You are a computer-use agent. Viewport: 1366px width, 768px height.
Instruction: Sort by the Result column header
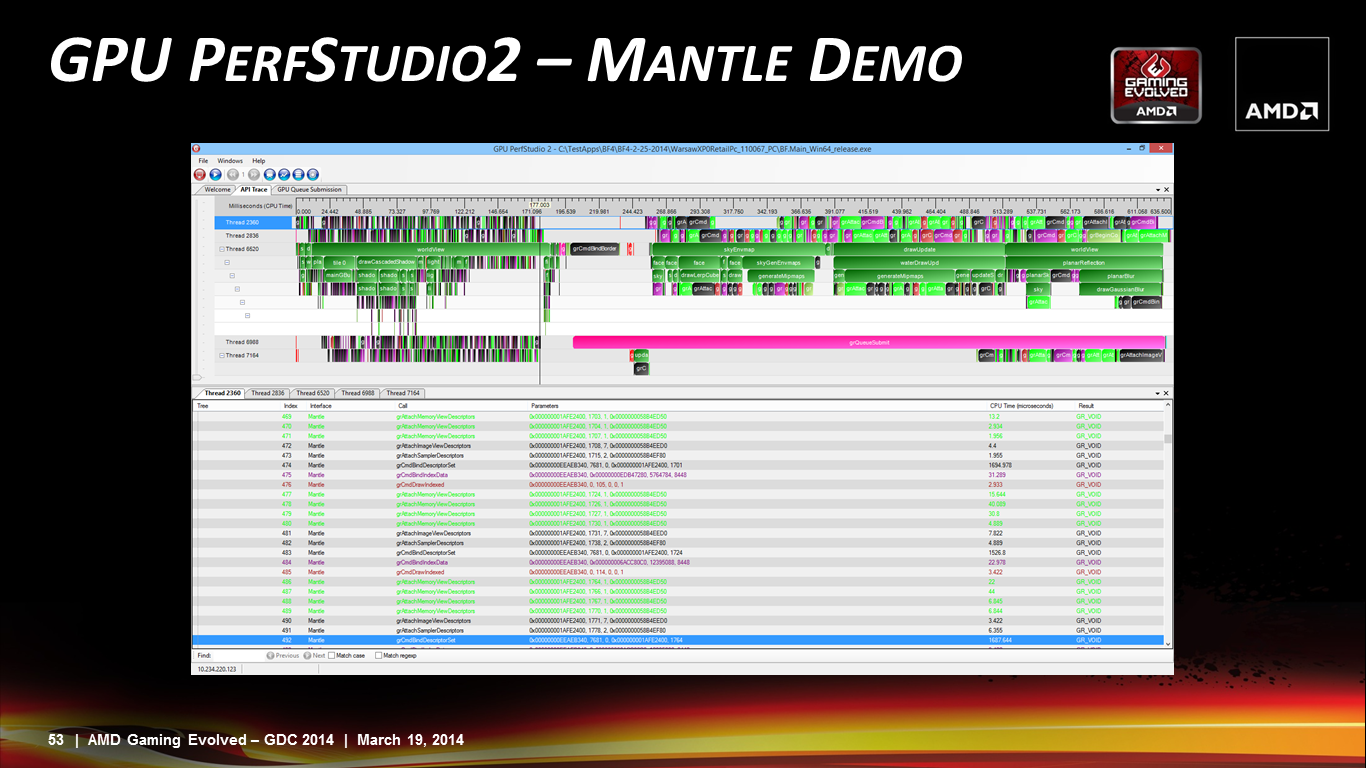[1085, 406]
